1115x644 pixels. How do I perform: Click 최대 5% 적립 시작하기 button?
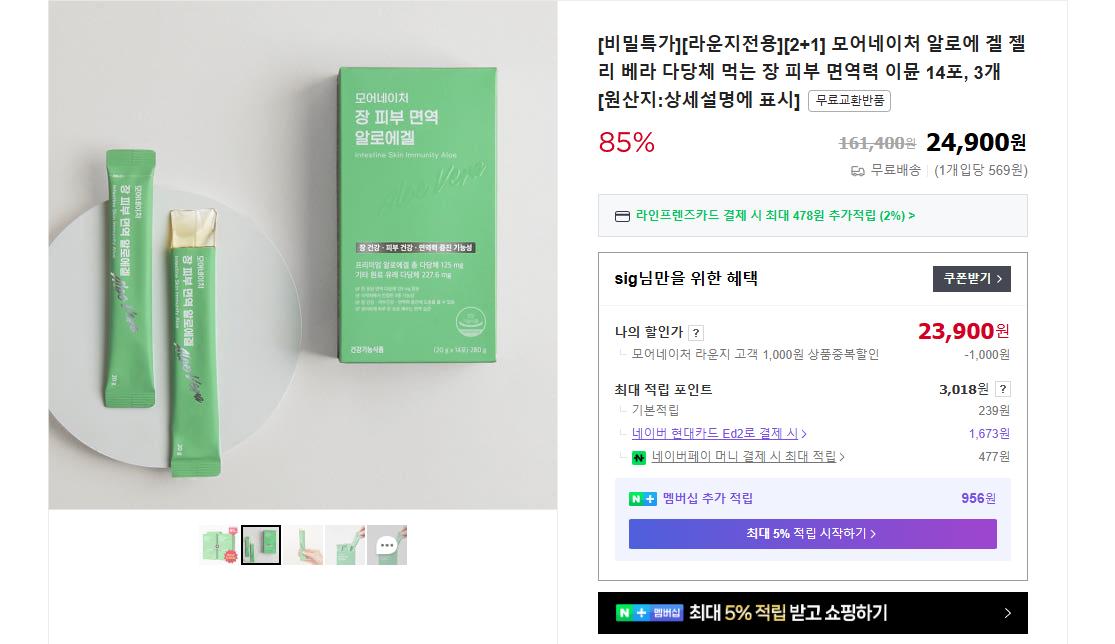[x=812, y=534]
